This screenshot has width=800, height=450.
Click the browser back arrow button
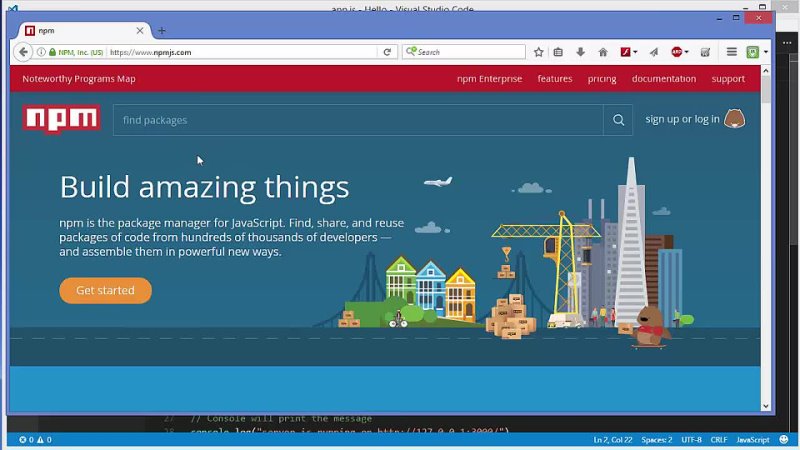click(23, 52)
